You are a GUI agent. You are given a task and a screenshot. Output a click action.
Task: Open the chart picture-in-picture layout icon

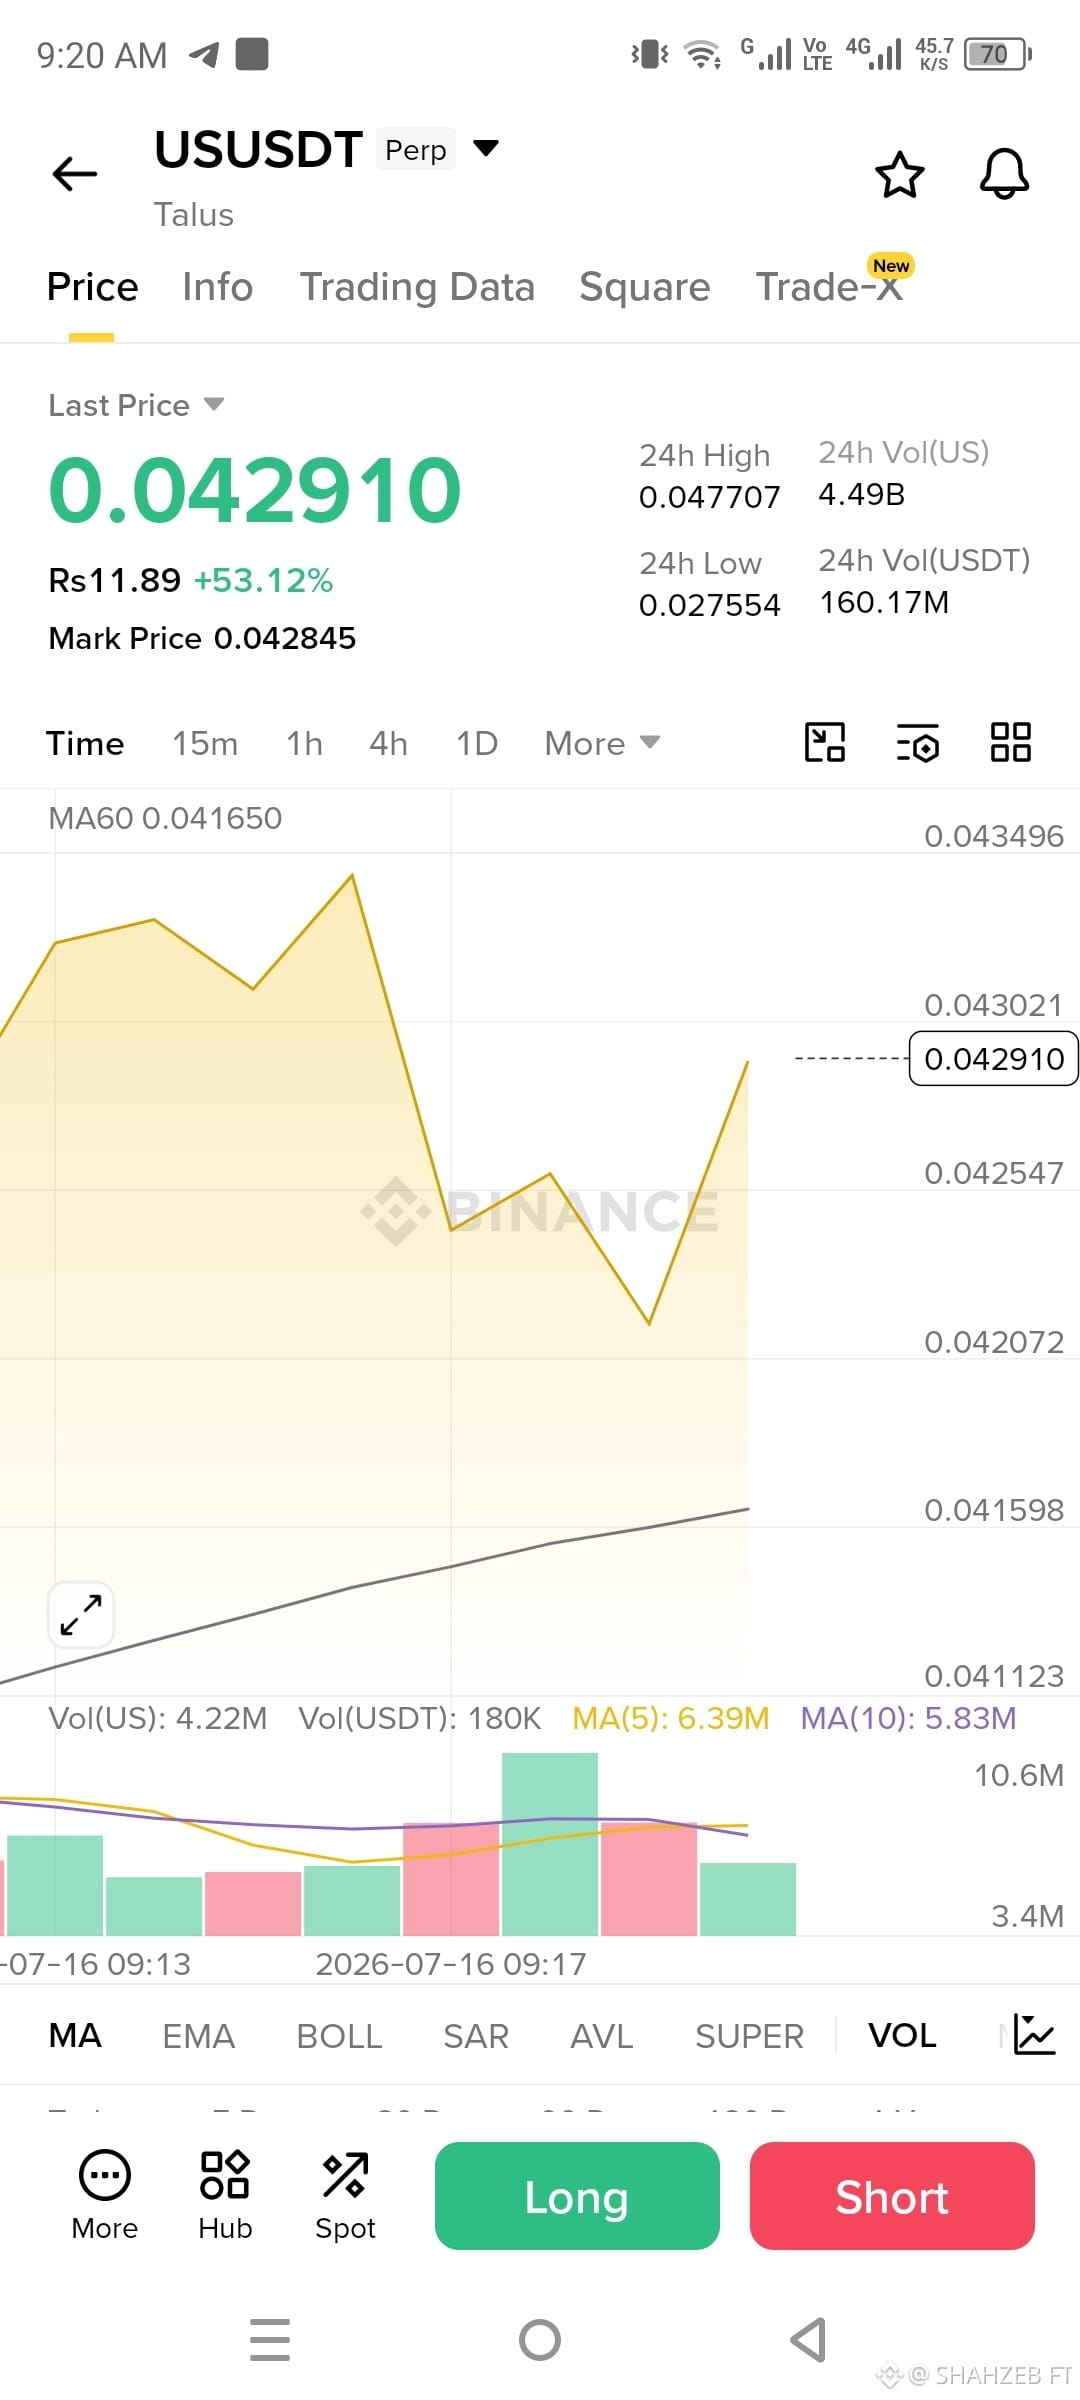click(825, 743)
